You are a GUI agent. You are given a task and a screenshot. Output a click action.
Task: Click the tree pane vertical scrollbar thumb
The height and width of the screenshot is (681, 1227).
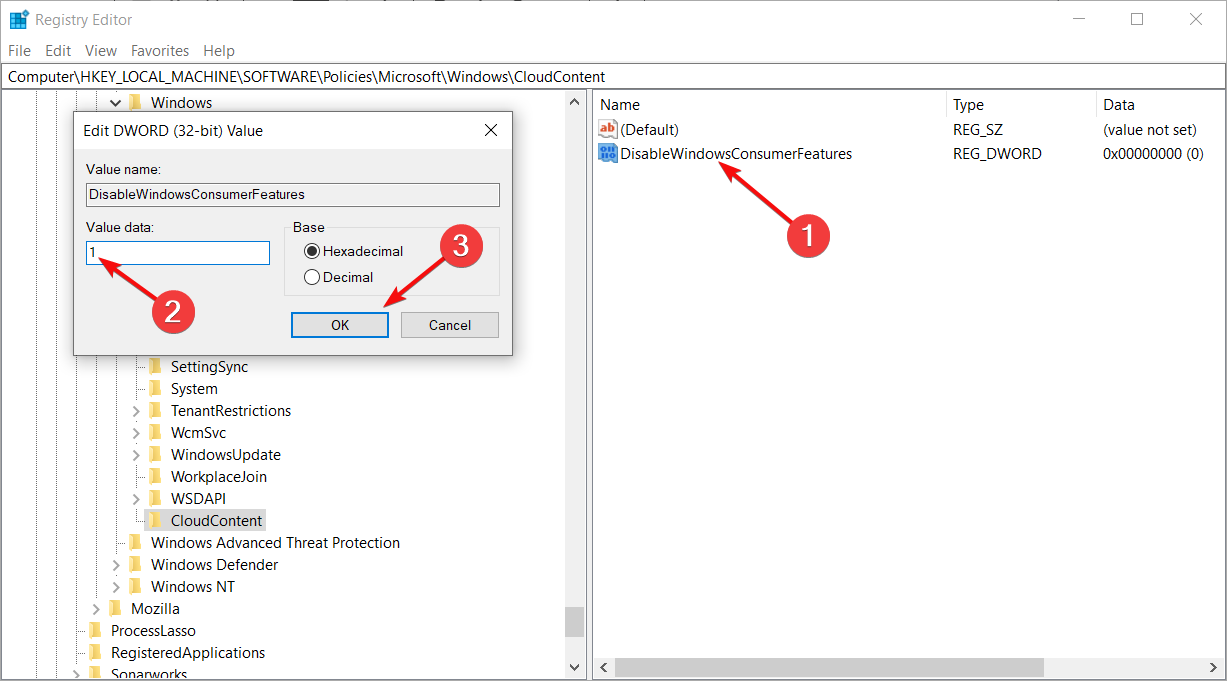pyautogui.click(x=574, y=622)
